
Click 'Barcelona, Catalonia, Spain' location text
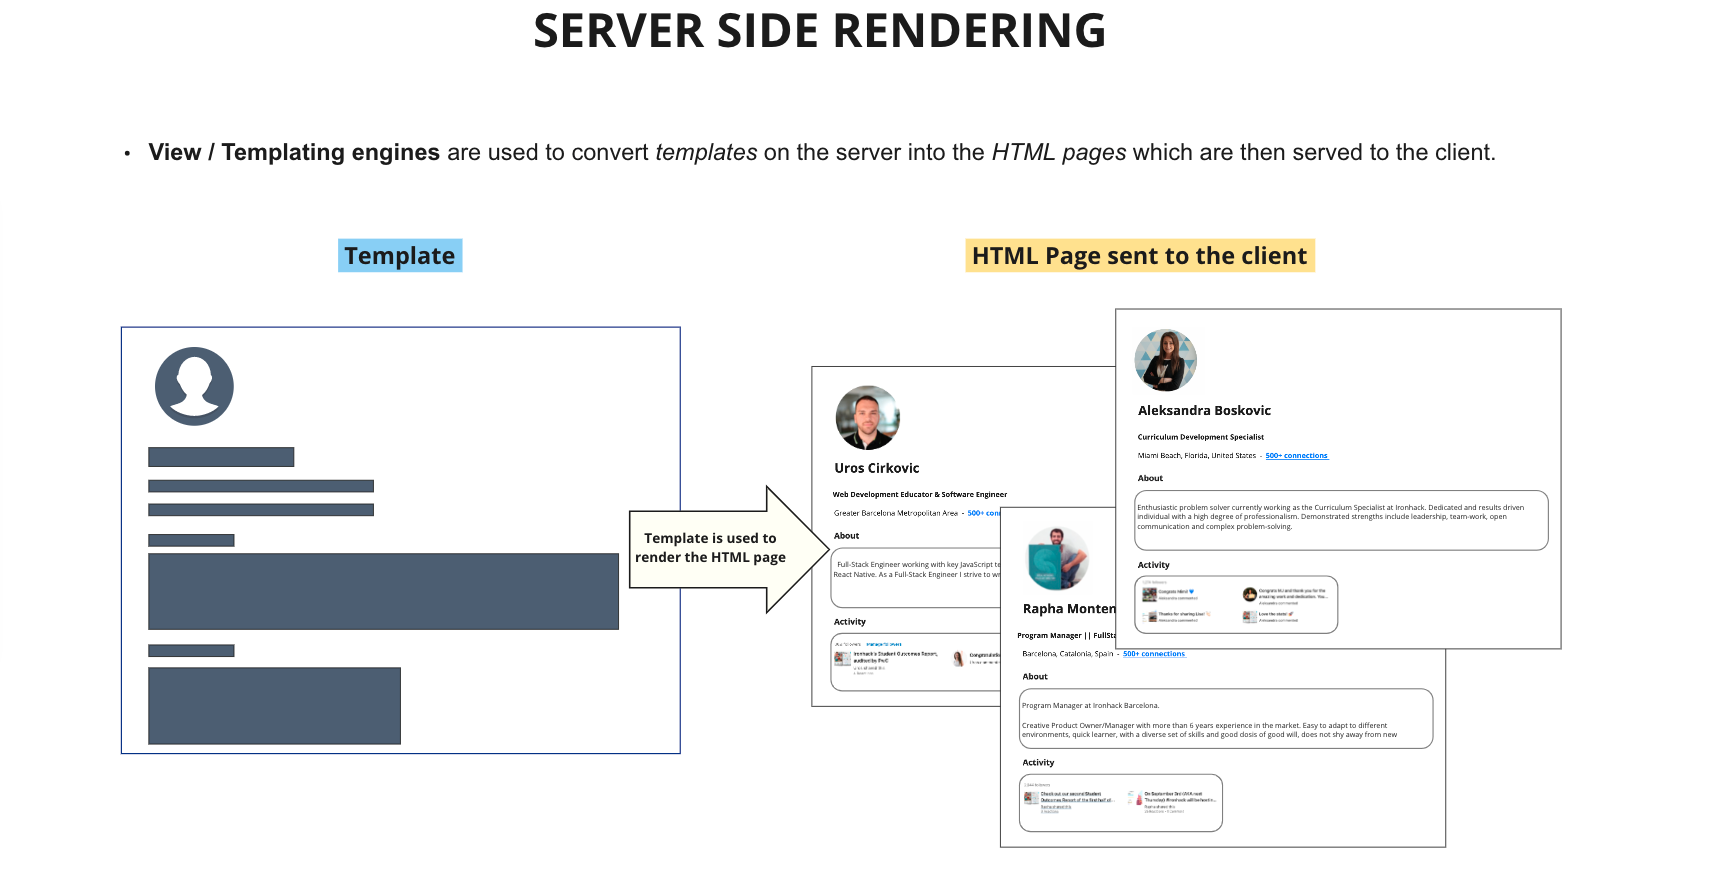1067,654
